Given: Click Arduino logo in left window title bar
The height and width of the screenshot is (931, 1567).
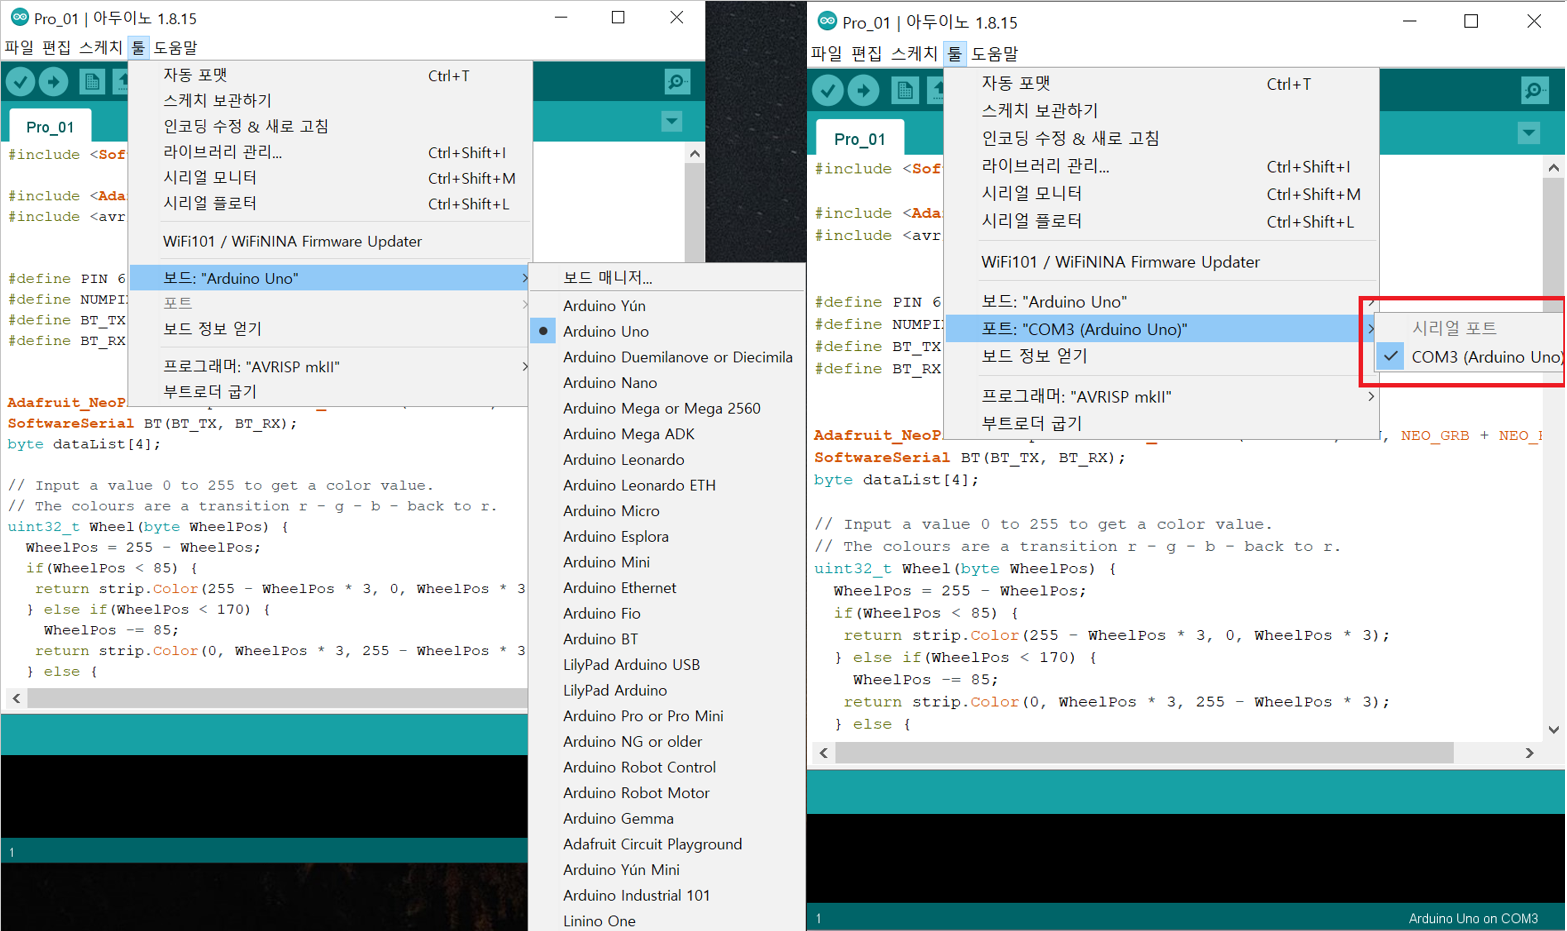Looking at the screenshot, I should pos(18,17).
